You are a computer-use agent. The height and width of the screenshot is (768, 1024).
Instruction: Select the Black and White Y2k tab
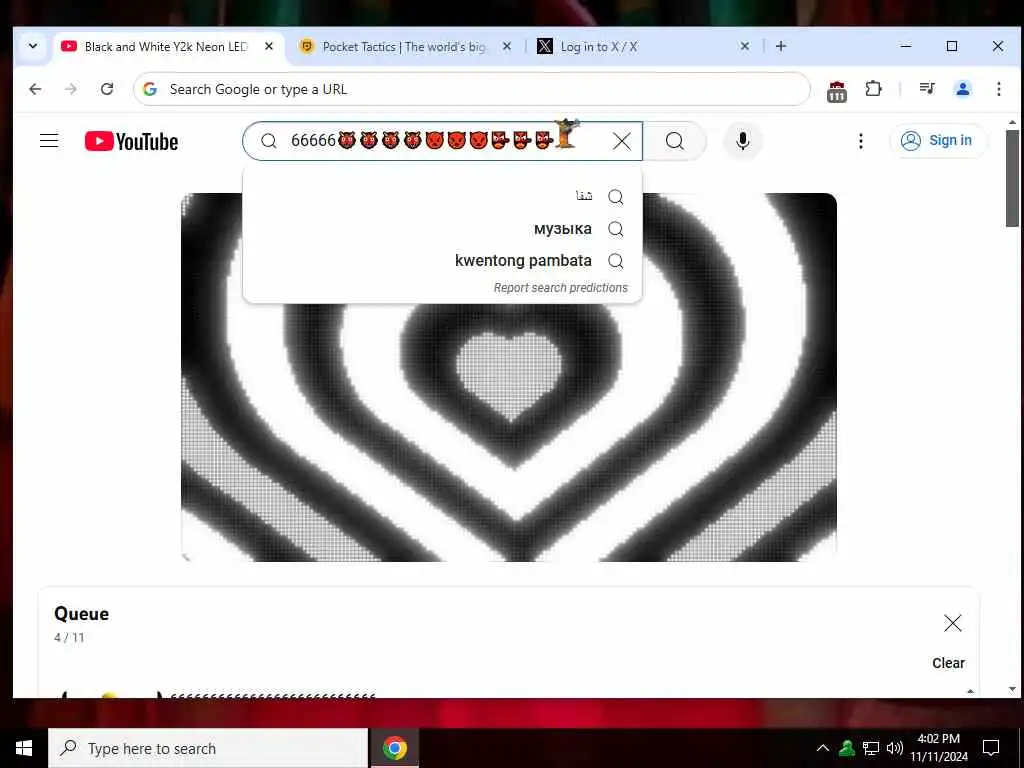coord(168,46)
